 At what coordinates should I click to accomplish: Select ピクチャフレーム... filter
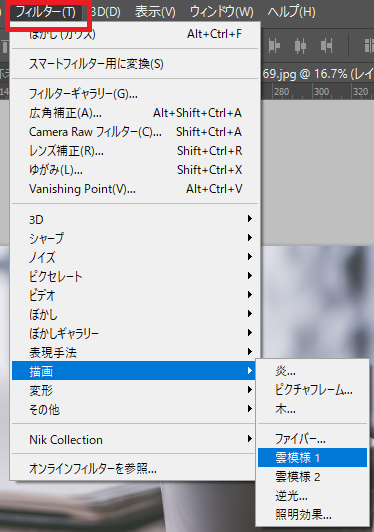312,390
